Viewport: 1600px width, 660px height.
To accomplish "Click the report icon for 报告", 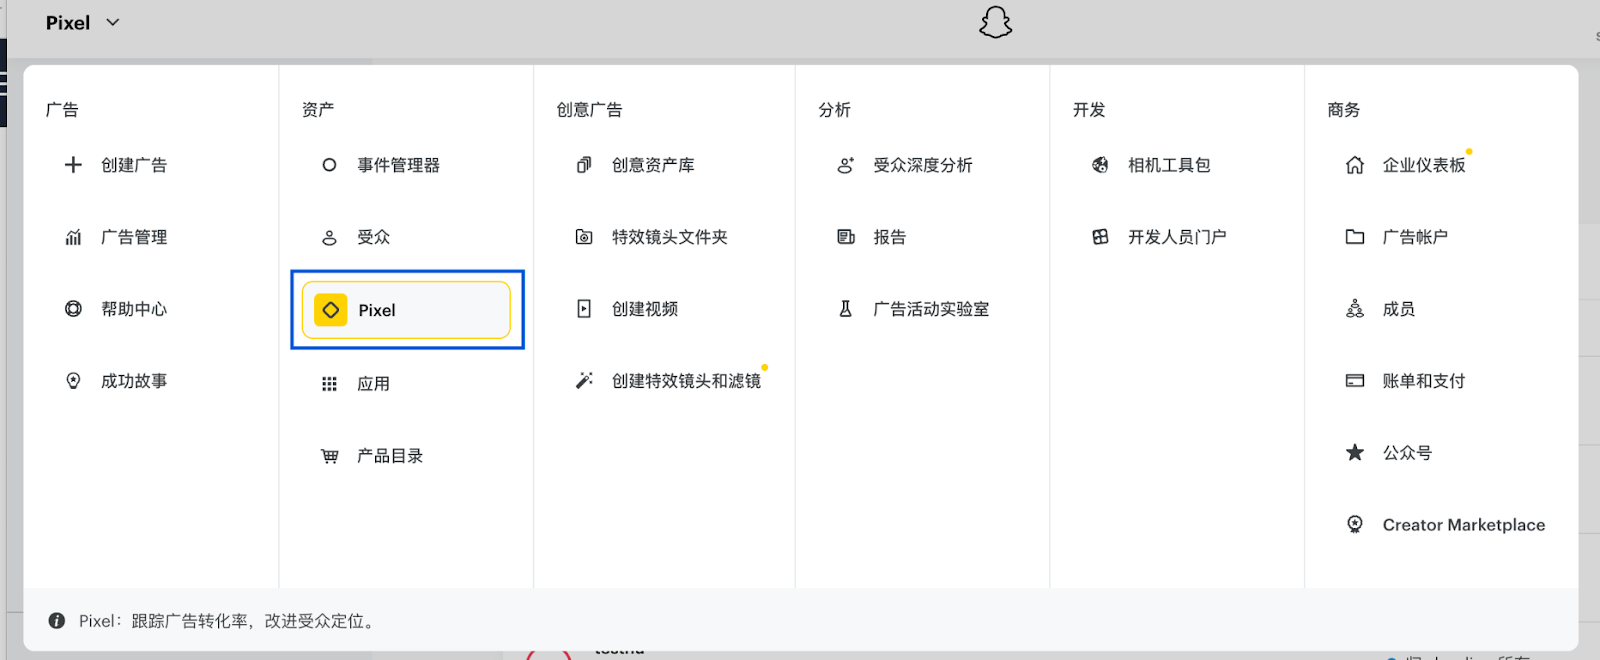I will 846,237.
